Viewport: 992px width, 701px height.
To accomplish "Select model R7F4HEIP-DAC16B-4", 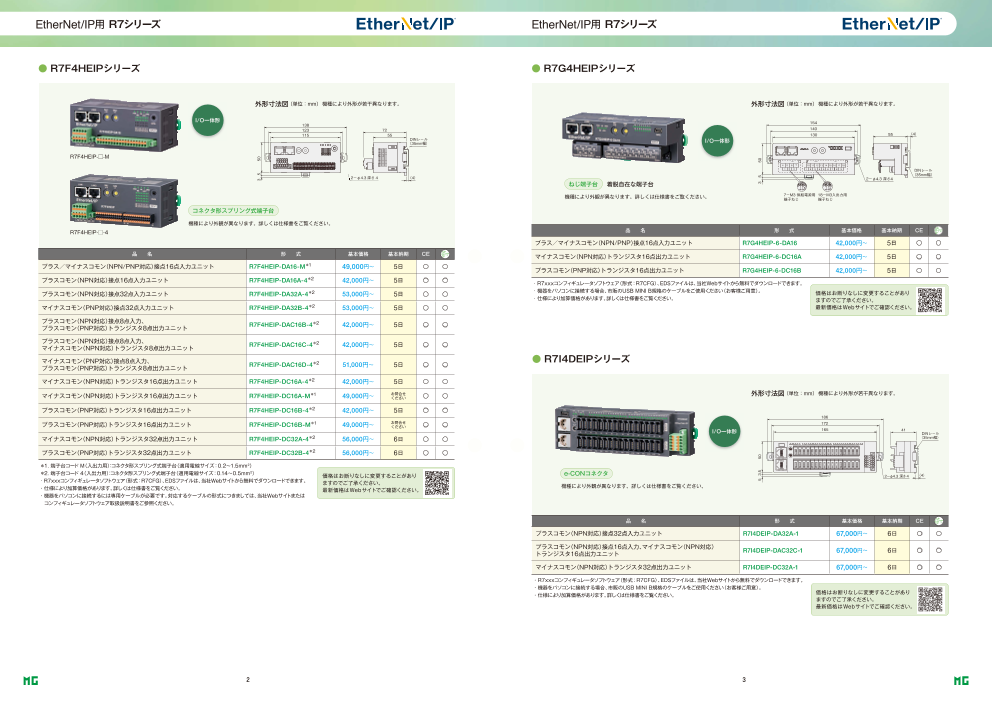I will tap(284, 324).
